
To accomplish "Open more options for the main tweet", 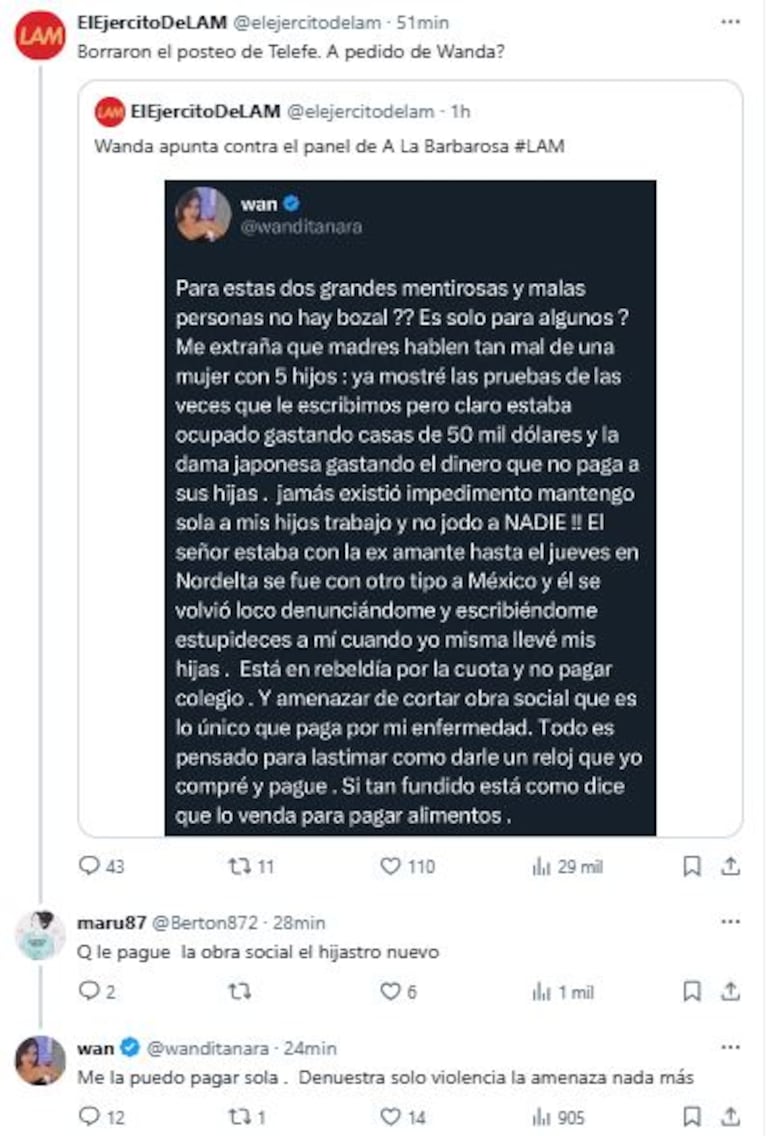I will 733,20.
